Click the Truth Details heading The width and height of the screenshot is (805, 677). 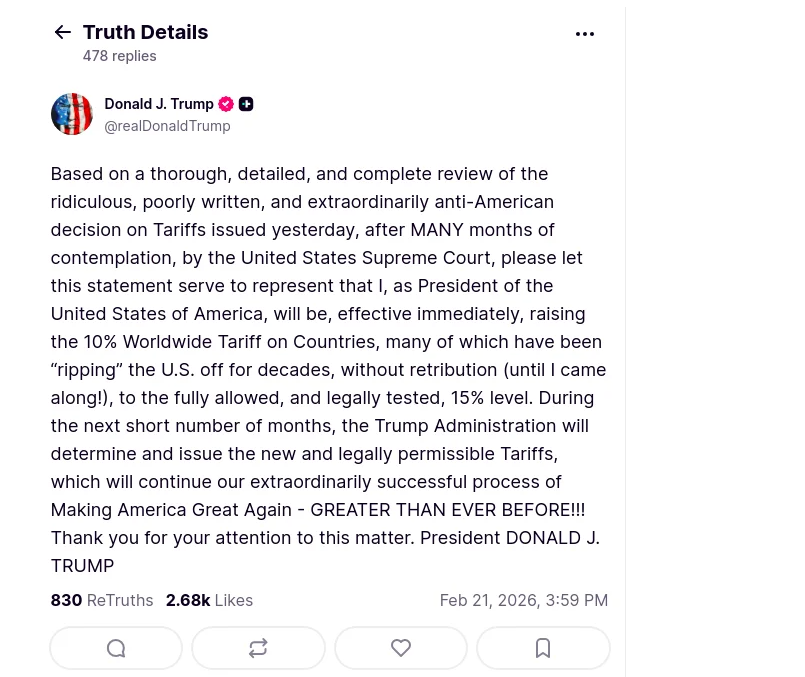(x=145, y=32)
